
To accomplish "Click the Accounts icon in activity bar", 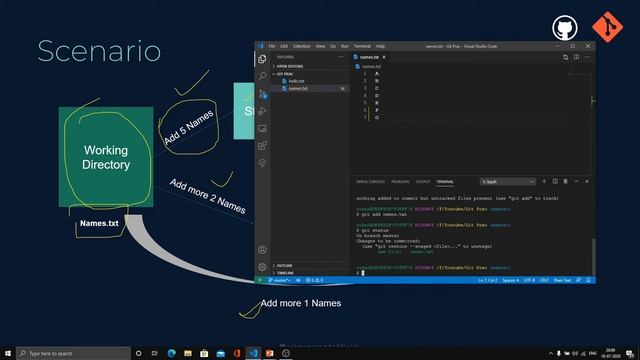I will click(262, 249).
